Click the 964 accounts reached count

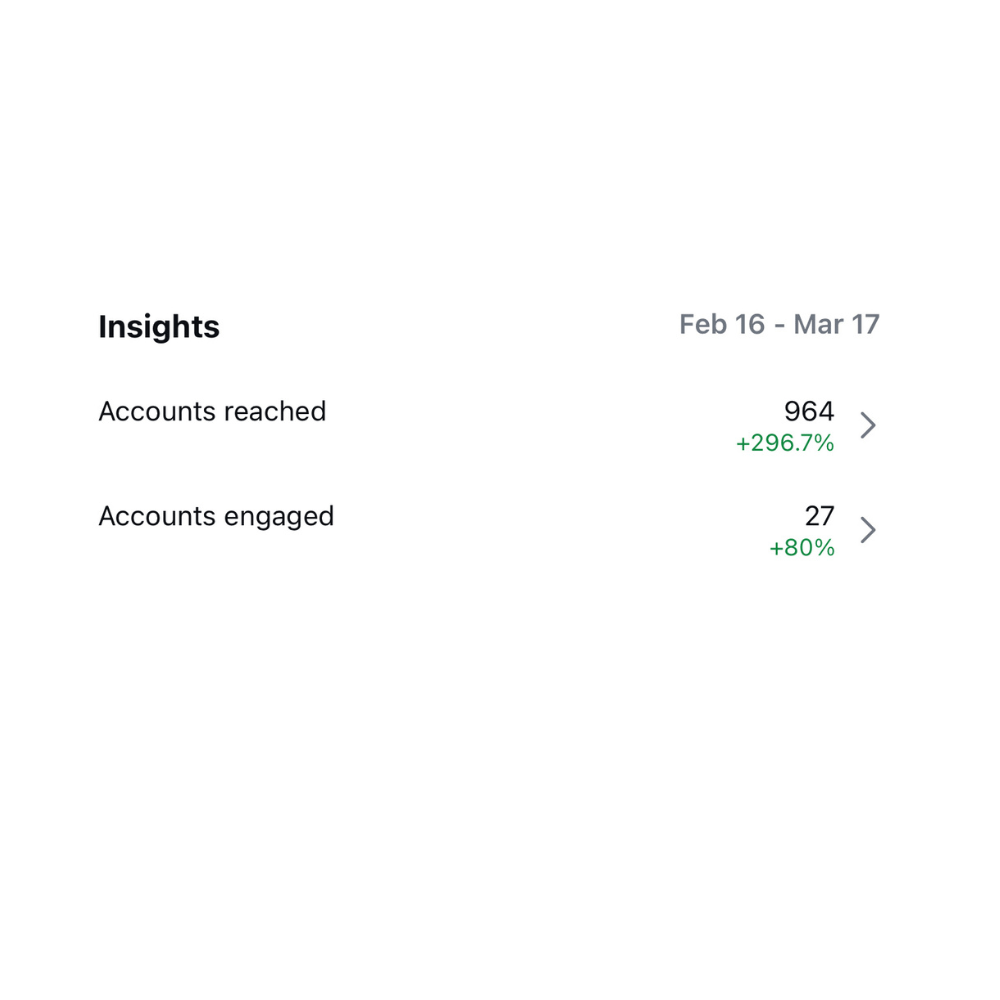tap(809, 411)
